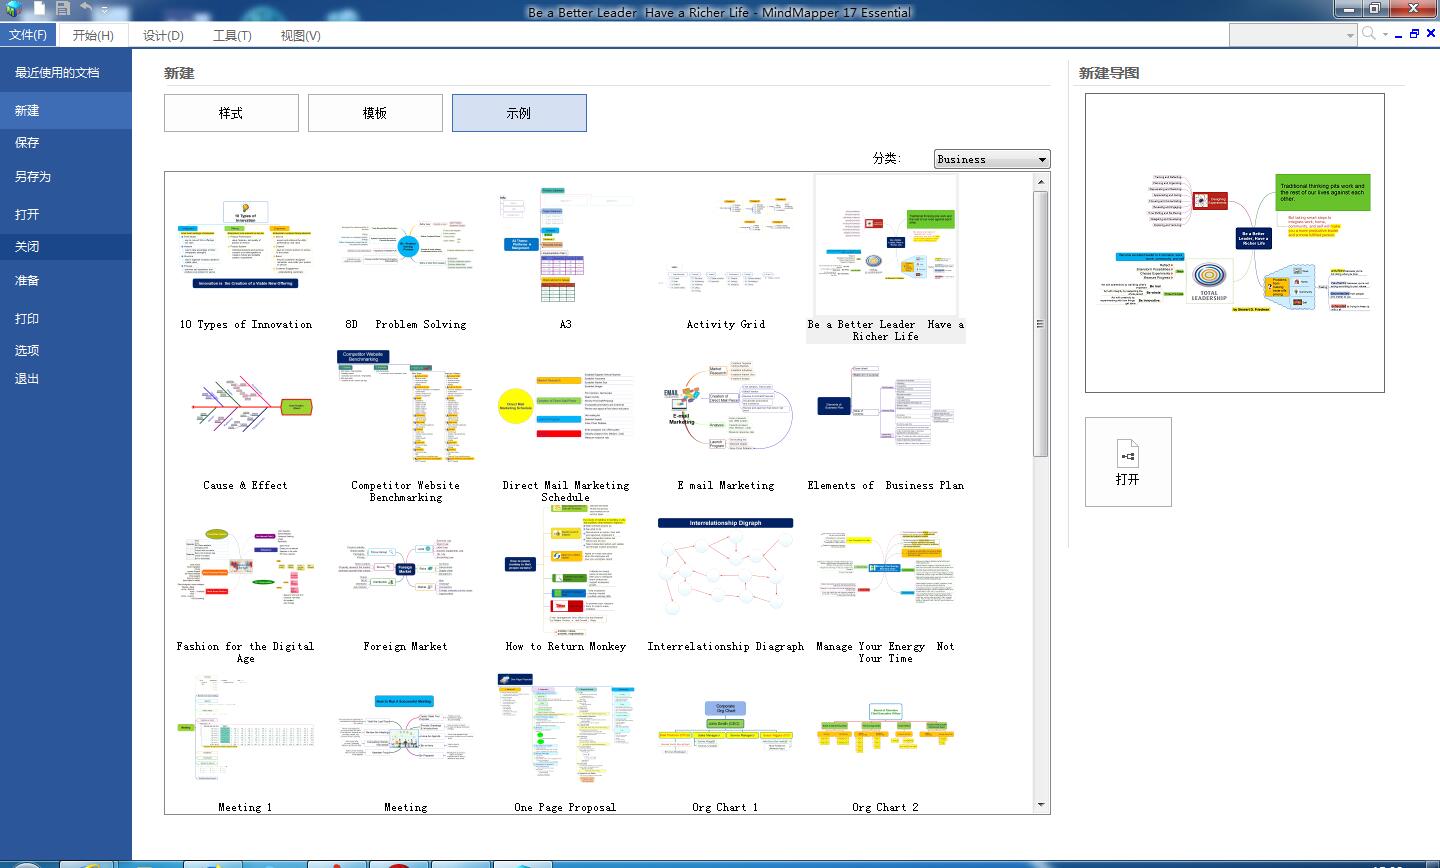Viewport: 1440px width, 868px height.
Task: Open the quick access toolbar customize arrow
Action: [x=105, y=11]
